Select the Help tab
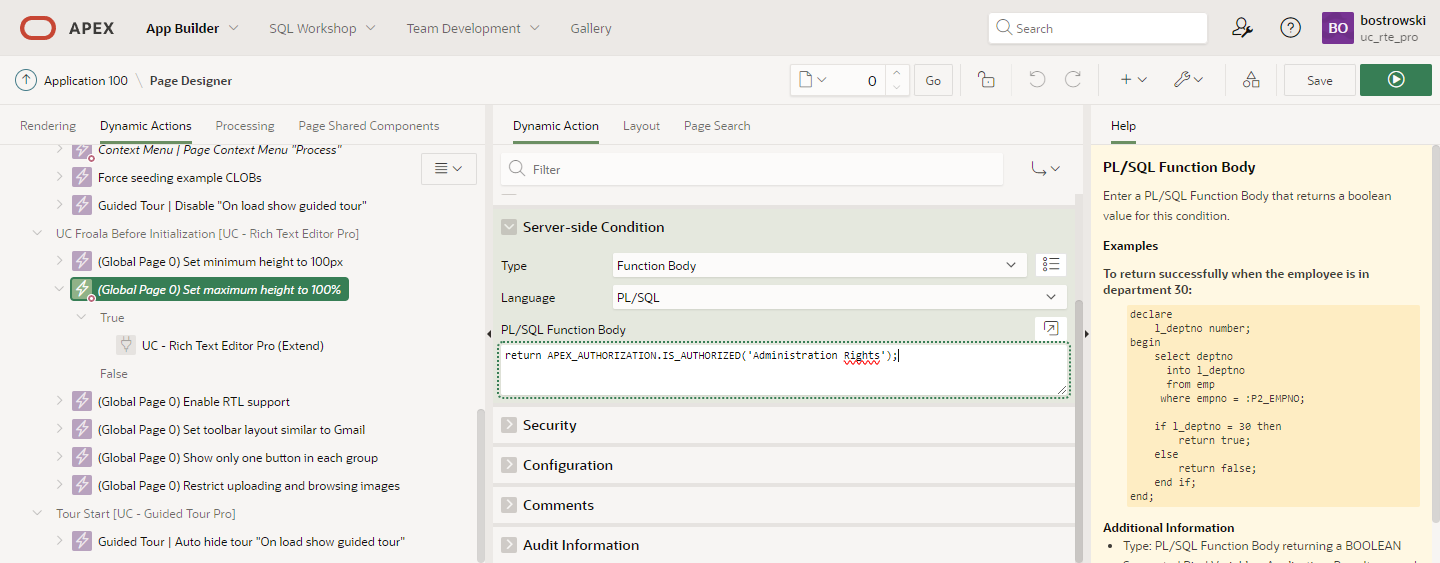 click(1123, 125)
